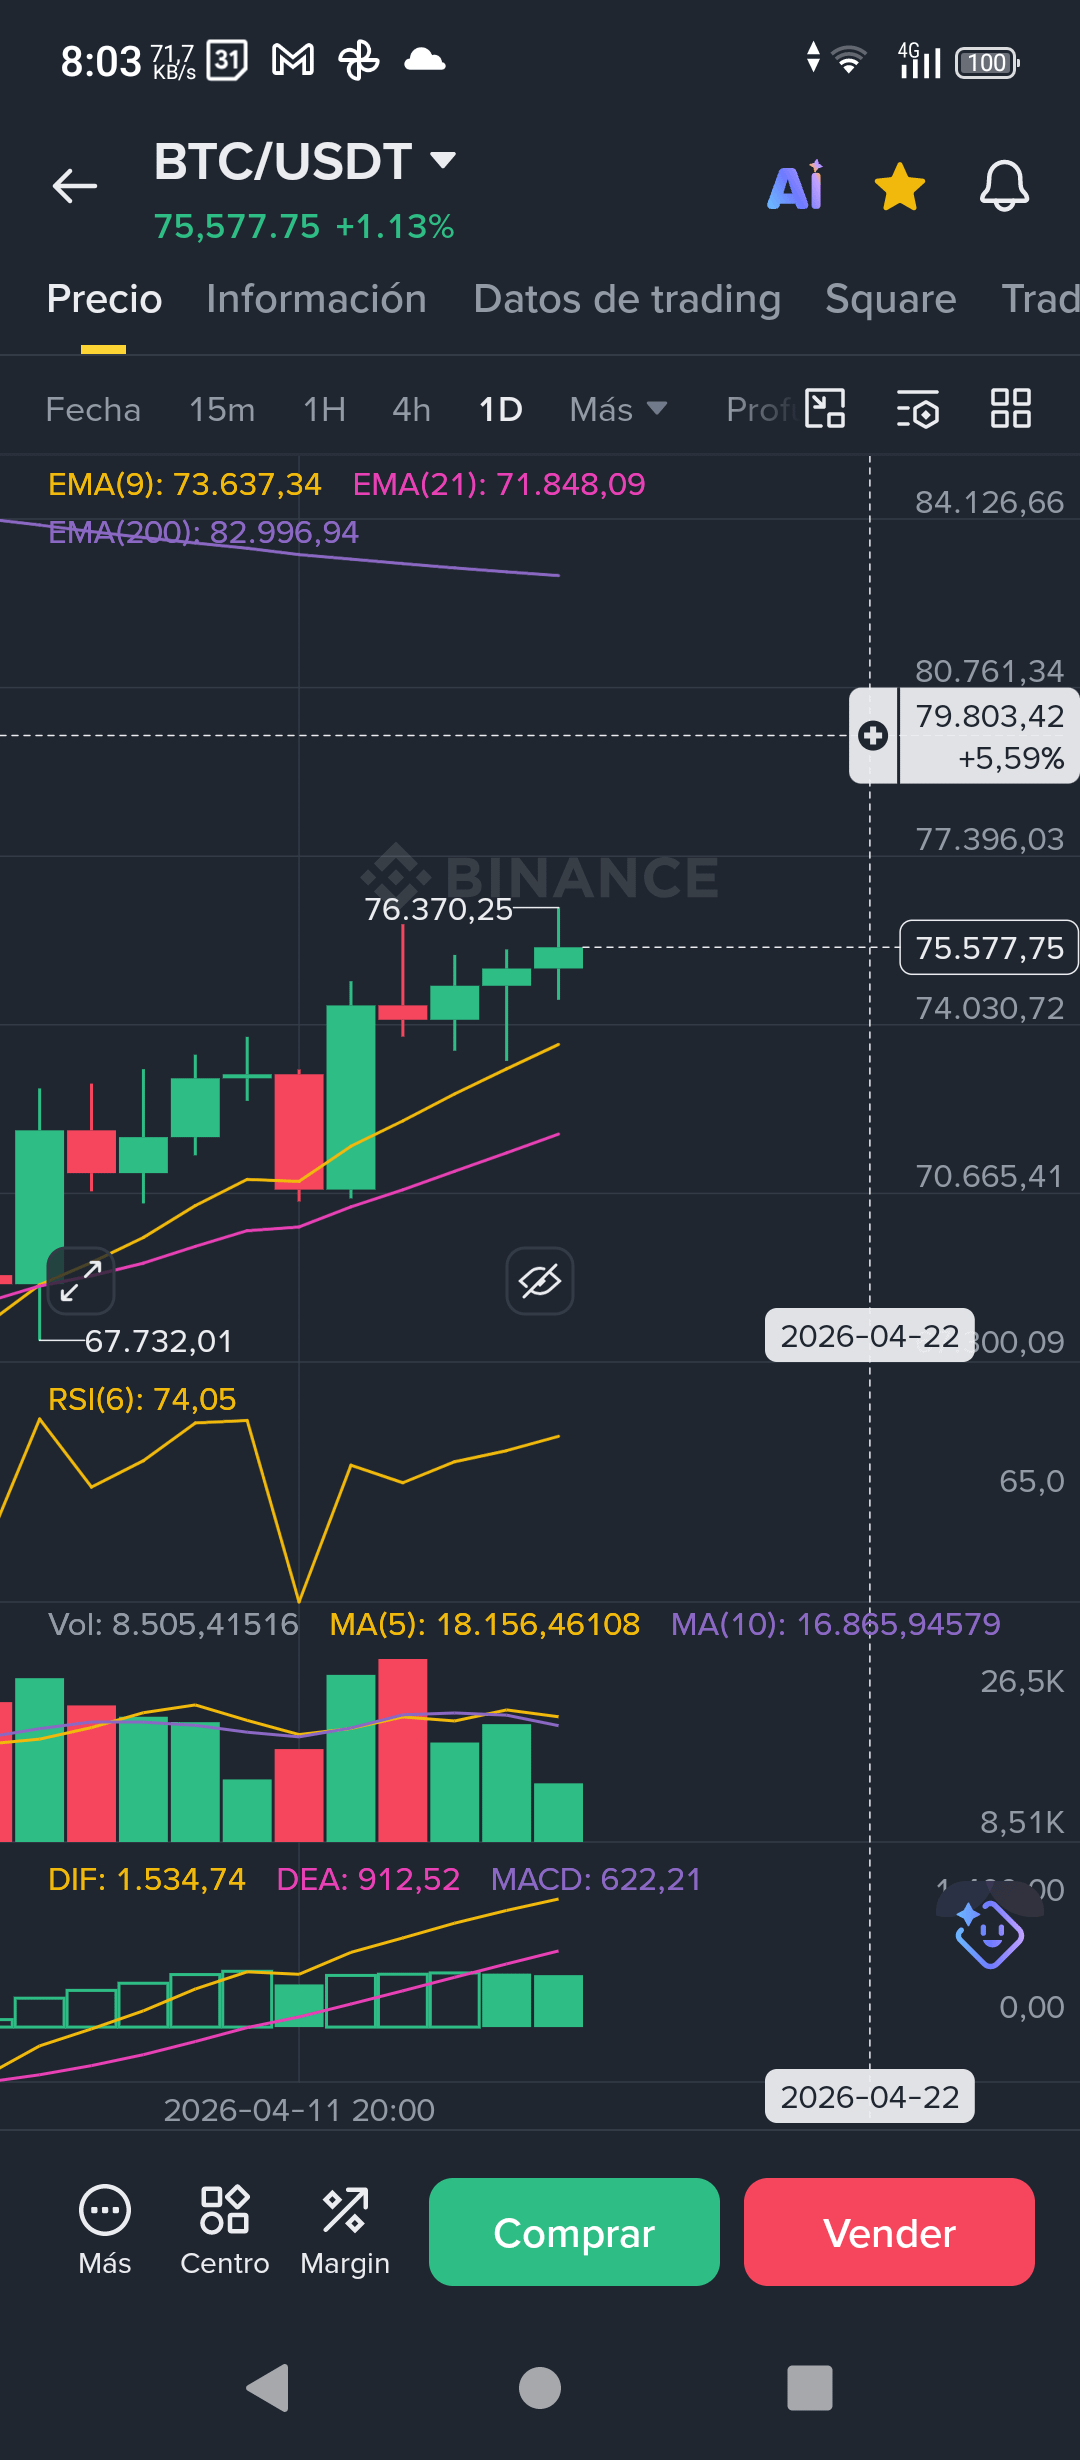Toggle the favorite star for BTC/USDT
The image size is (1080, 2460).
[900, 186]
